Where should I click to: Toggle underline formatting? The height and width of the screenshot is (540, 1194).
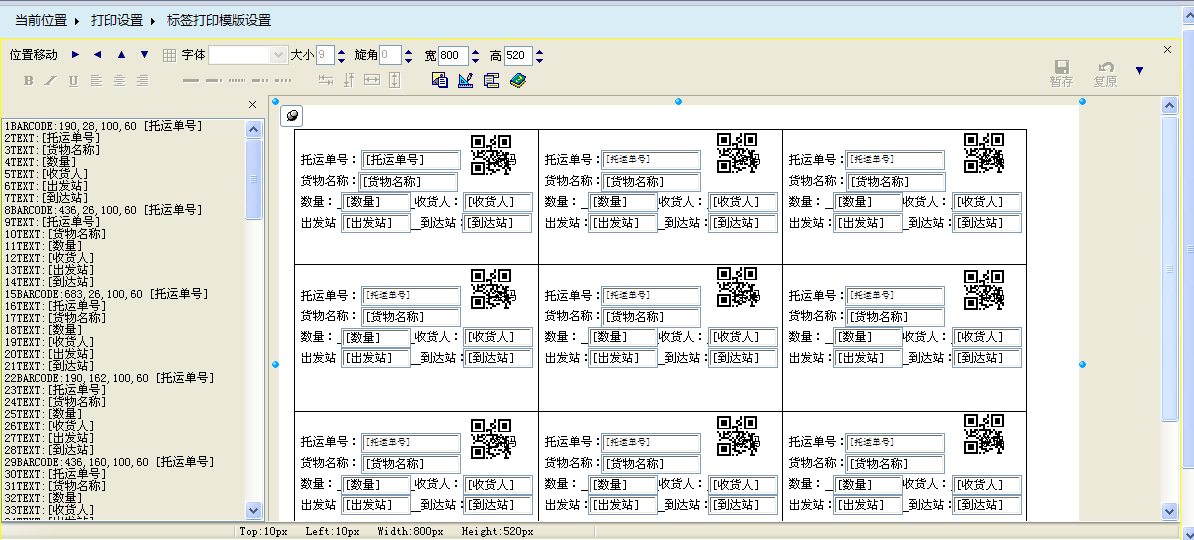click(73, 81)
